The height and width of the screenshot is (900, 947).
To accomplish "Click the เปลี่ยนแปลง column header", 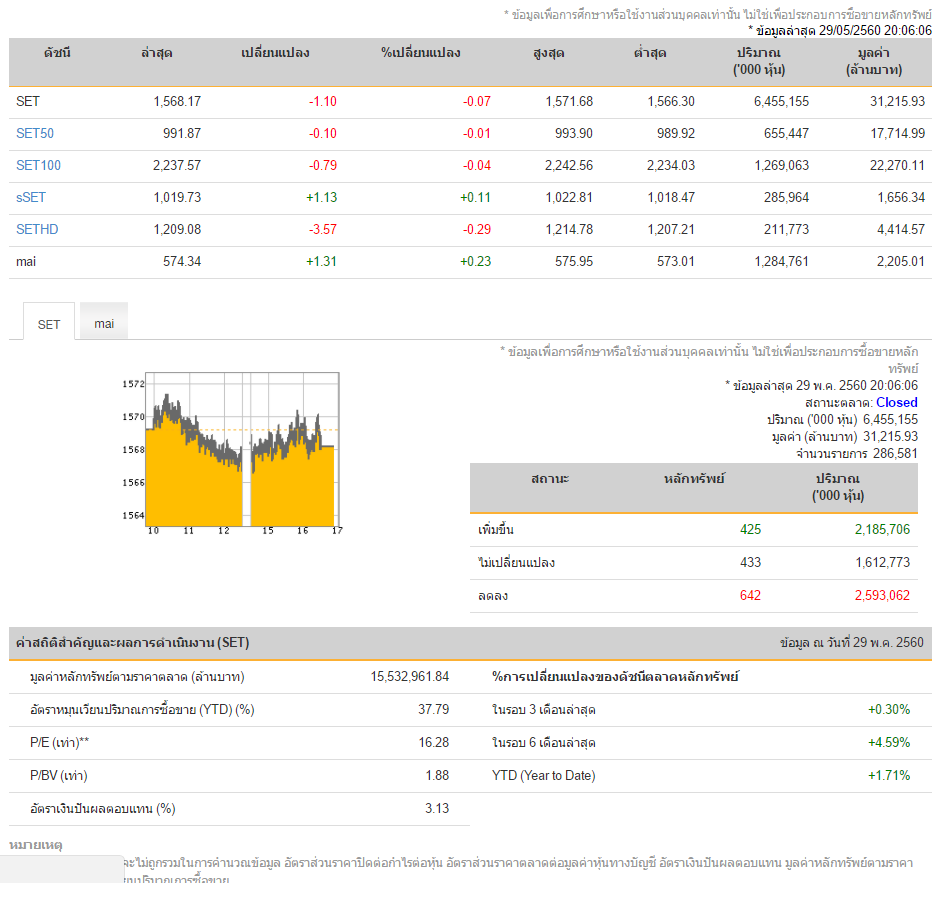I will tap(275, 53).
